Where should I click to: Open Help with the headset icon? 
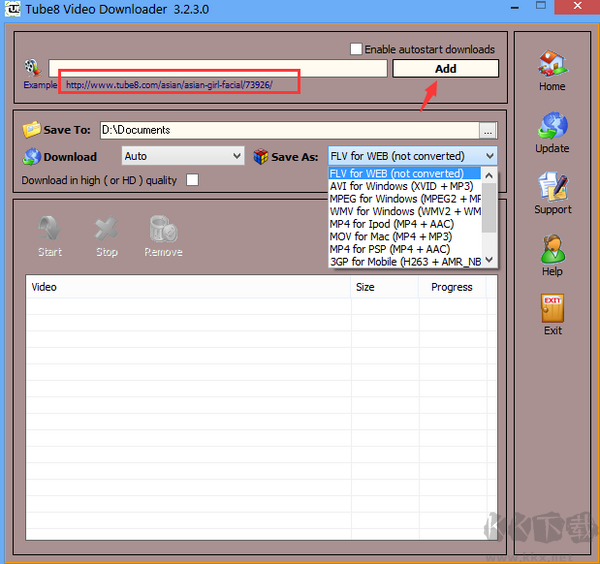point(552,249)
